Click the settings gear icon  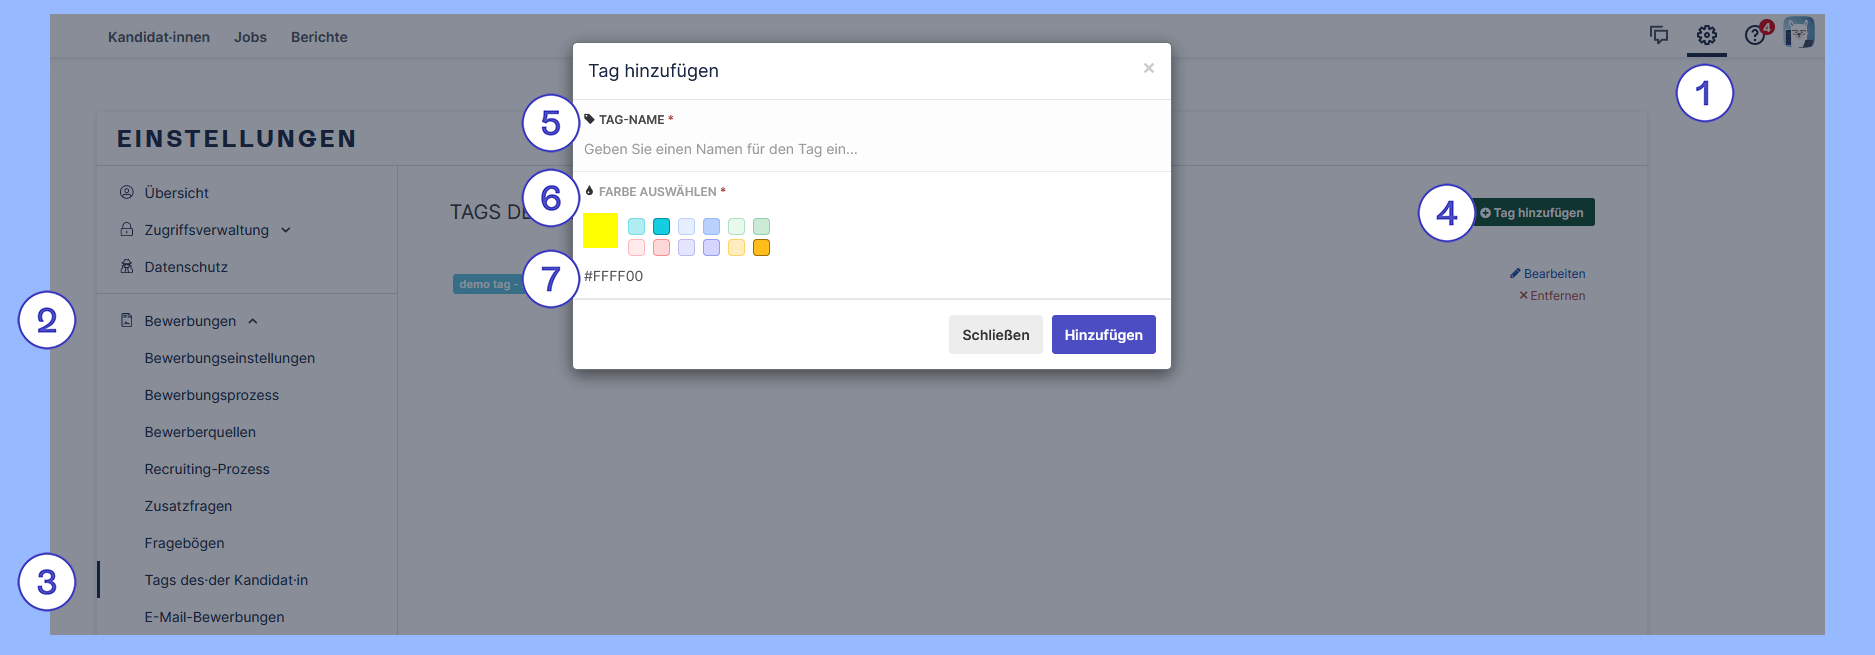[x=1707, y=35]
